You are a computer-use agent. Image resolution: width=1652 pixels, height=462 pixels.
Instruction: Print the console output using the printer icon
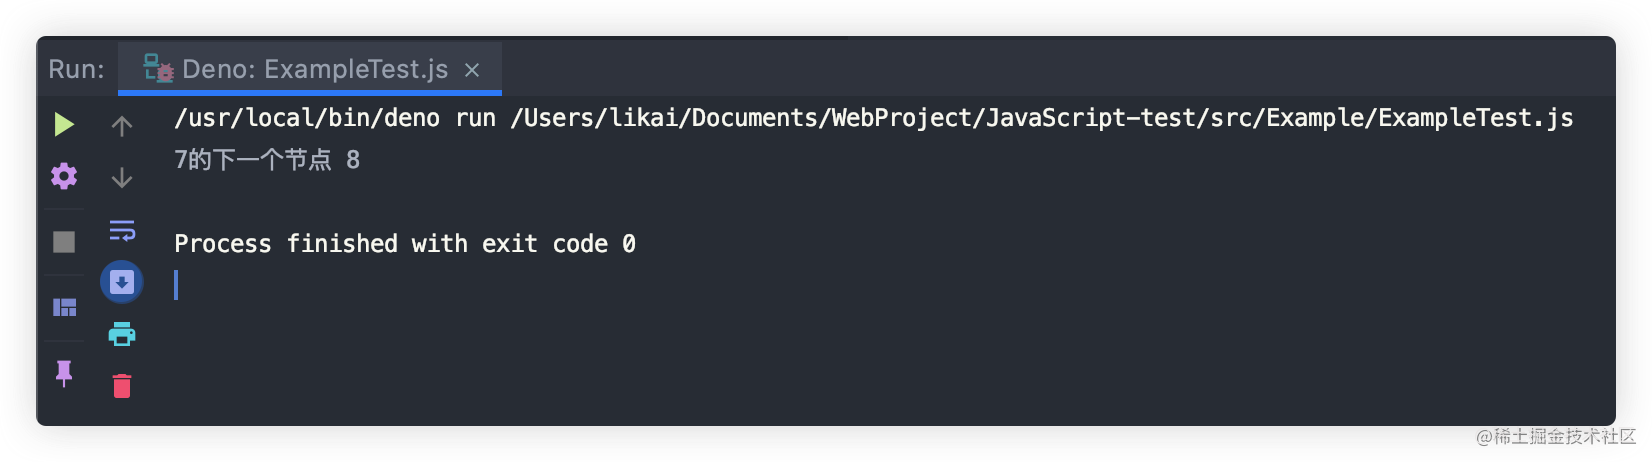point(122,334)
